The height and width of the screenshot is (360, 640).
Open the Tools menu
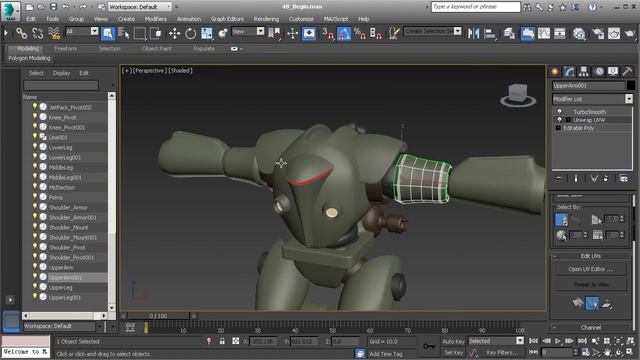coord(52,19)
